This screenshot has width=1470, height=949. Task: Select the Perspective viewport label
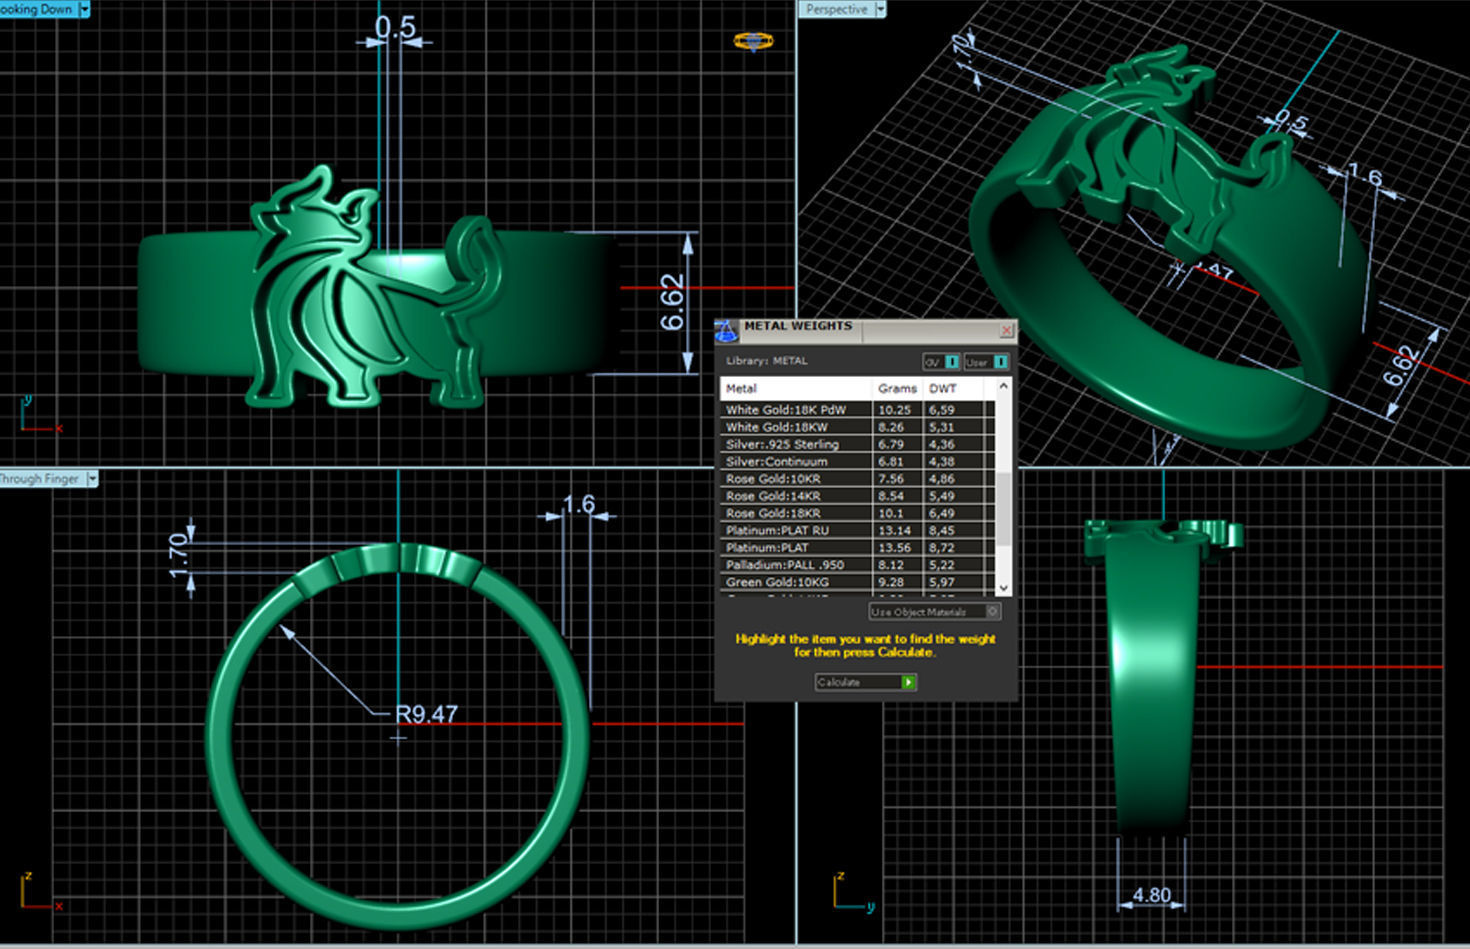coord(837,9)
